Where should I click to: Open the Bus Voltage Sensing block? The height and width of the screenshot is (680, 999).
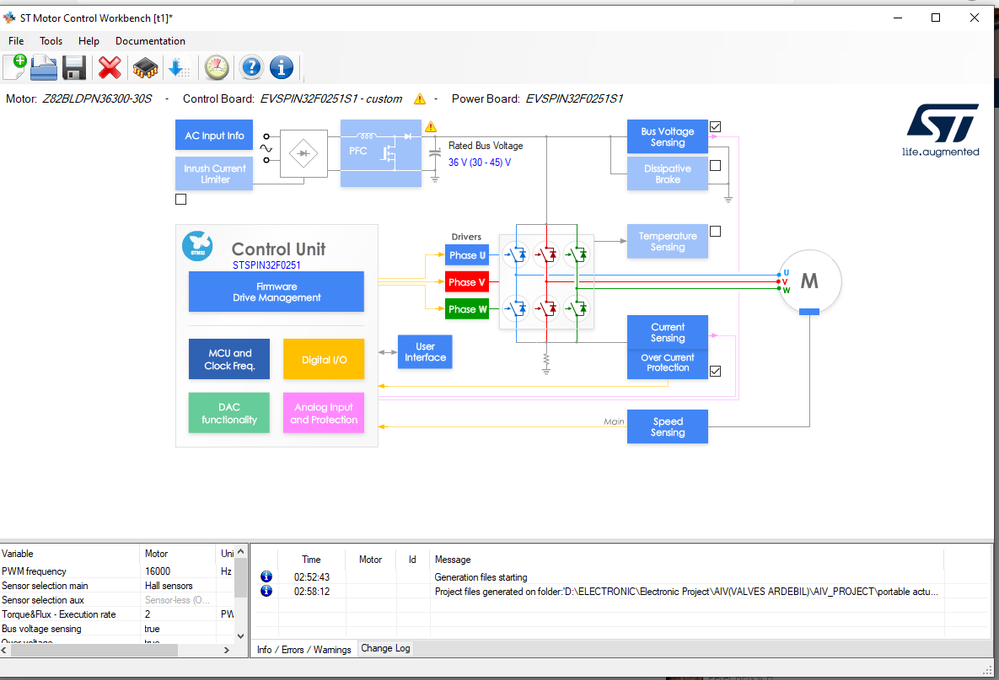[x=667, y=136]
